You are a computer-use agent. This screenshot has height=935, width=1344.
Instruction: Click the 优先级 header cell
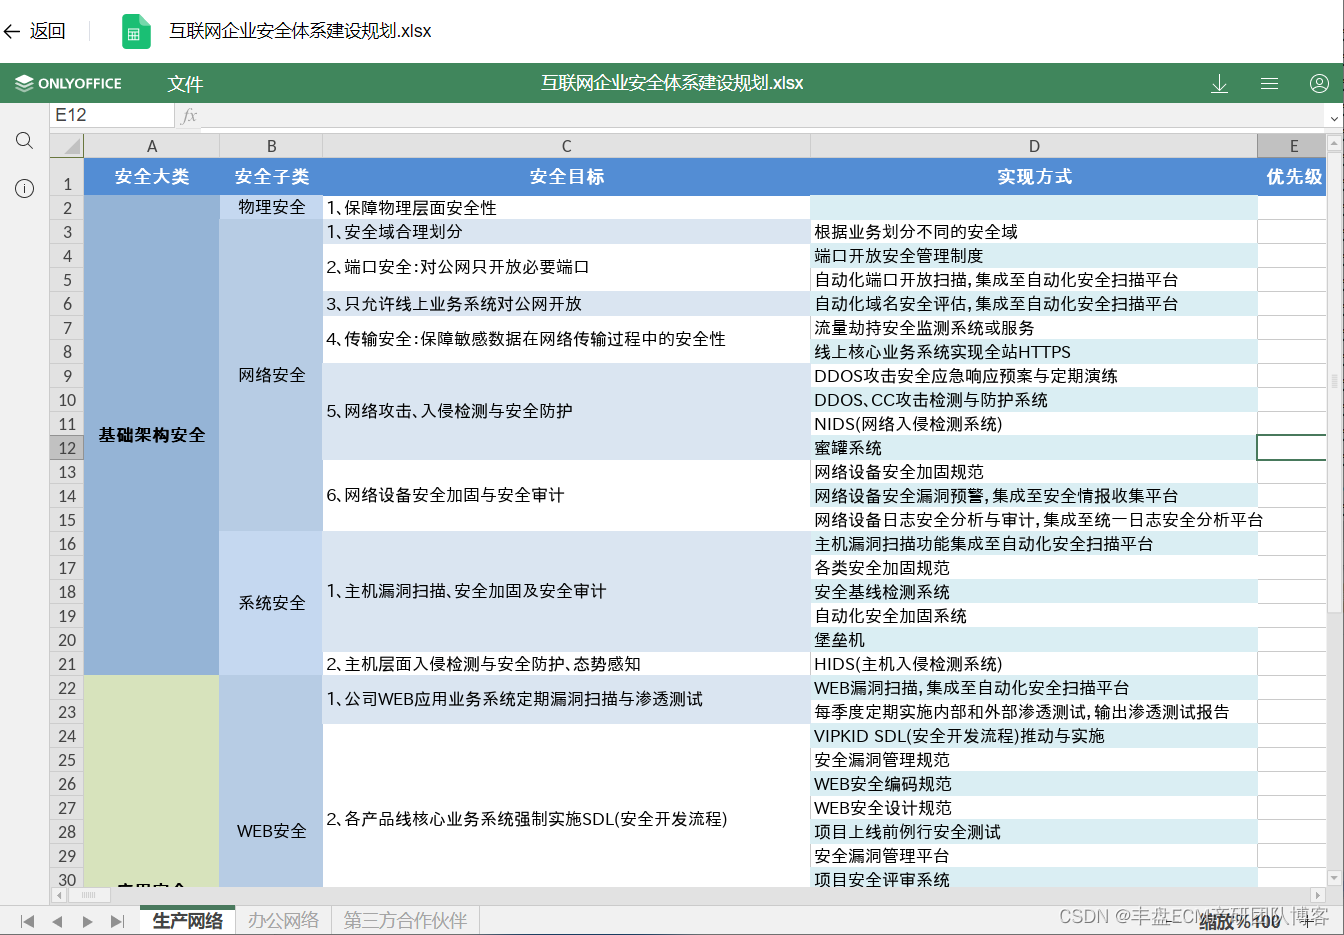(x=1292, y=177)
